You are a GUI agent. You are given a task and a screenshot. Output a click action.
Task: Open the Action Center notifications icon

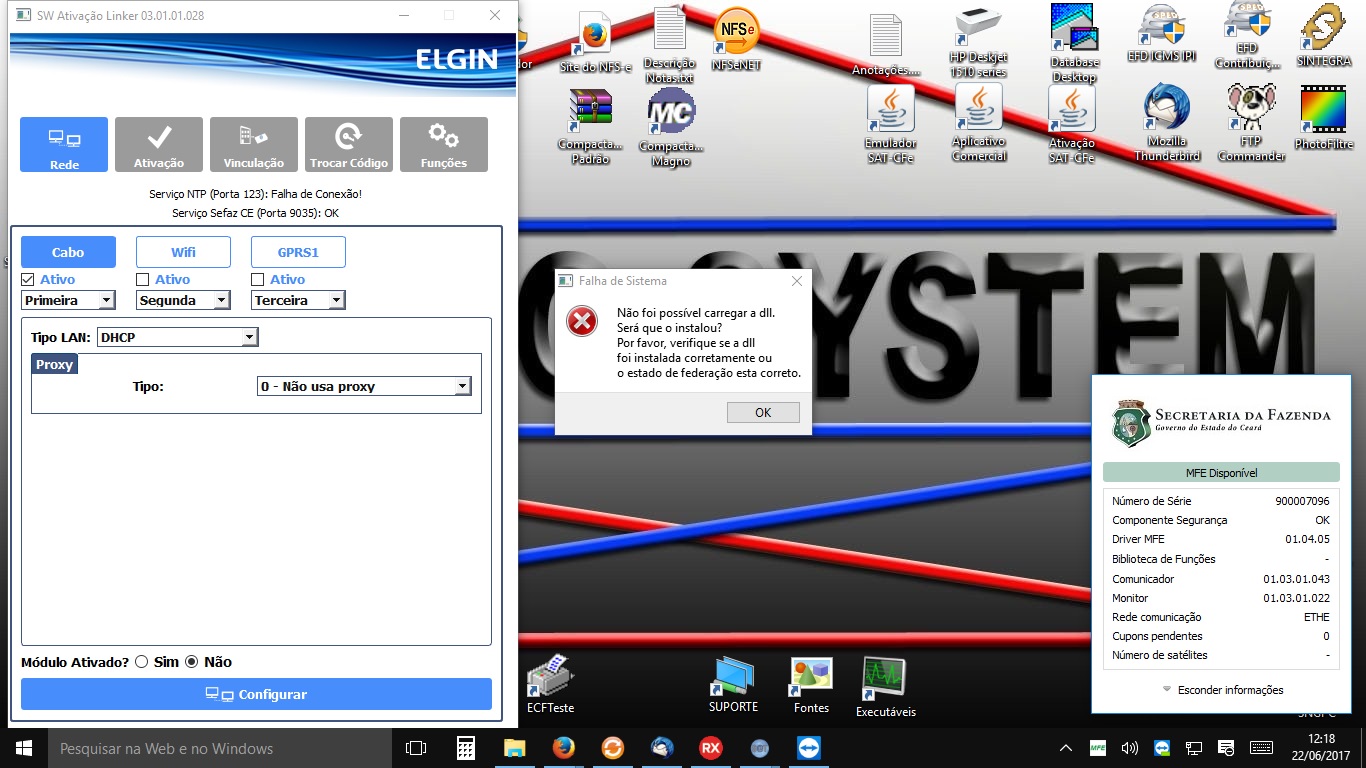[x=1226, y=748]
